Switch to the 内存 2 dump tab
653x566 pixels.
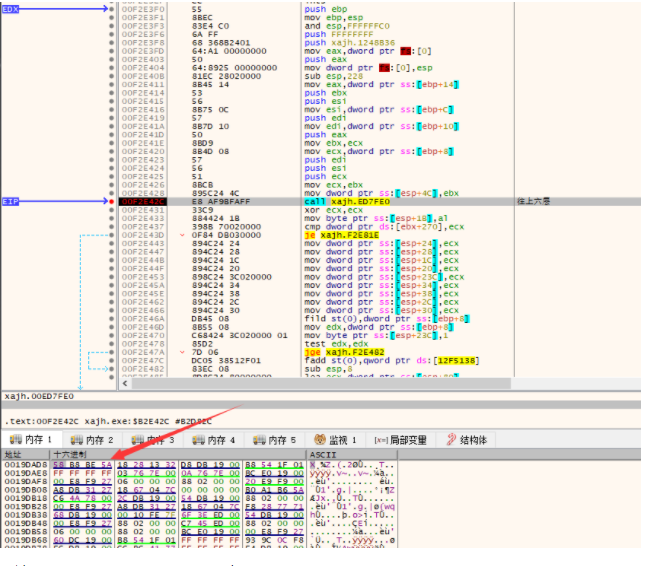click(x=92, y=440)
